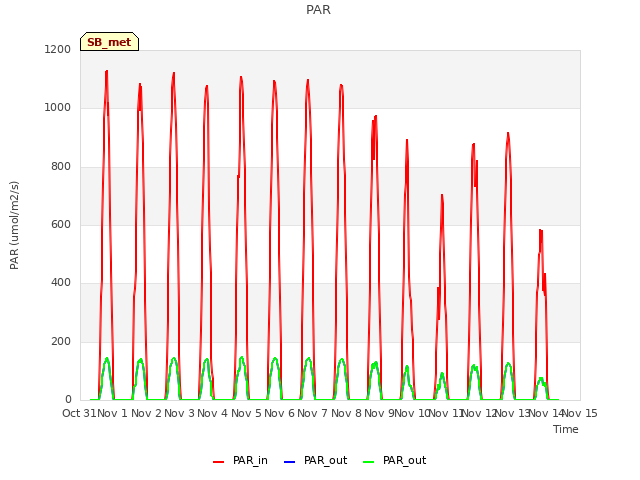Click the 1200 y-axis tick label
The height and width of the screenshot is (480, 640).
(x=58, y=49)
